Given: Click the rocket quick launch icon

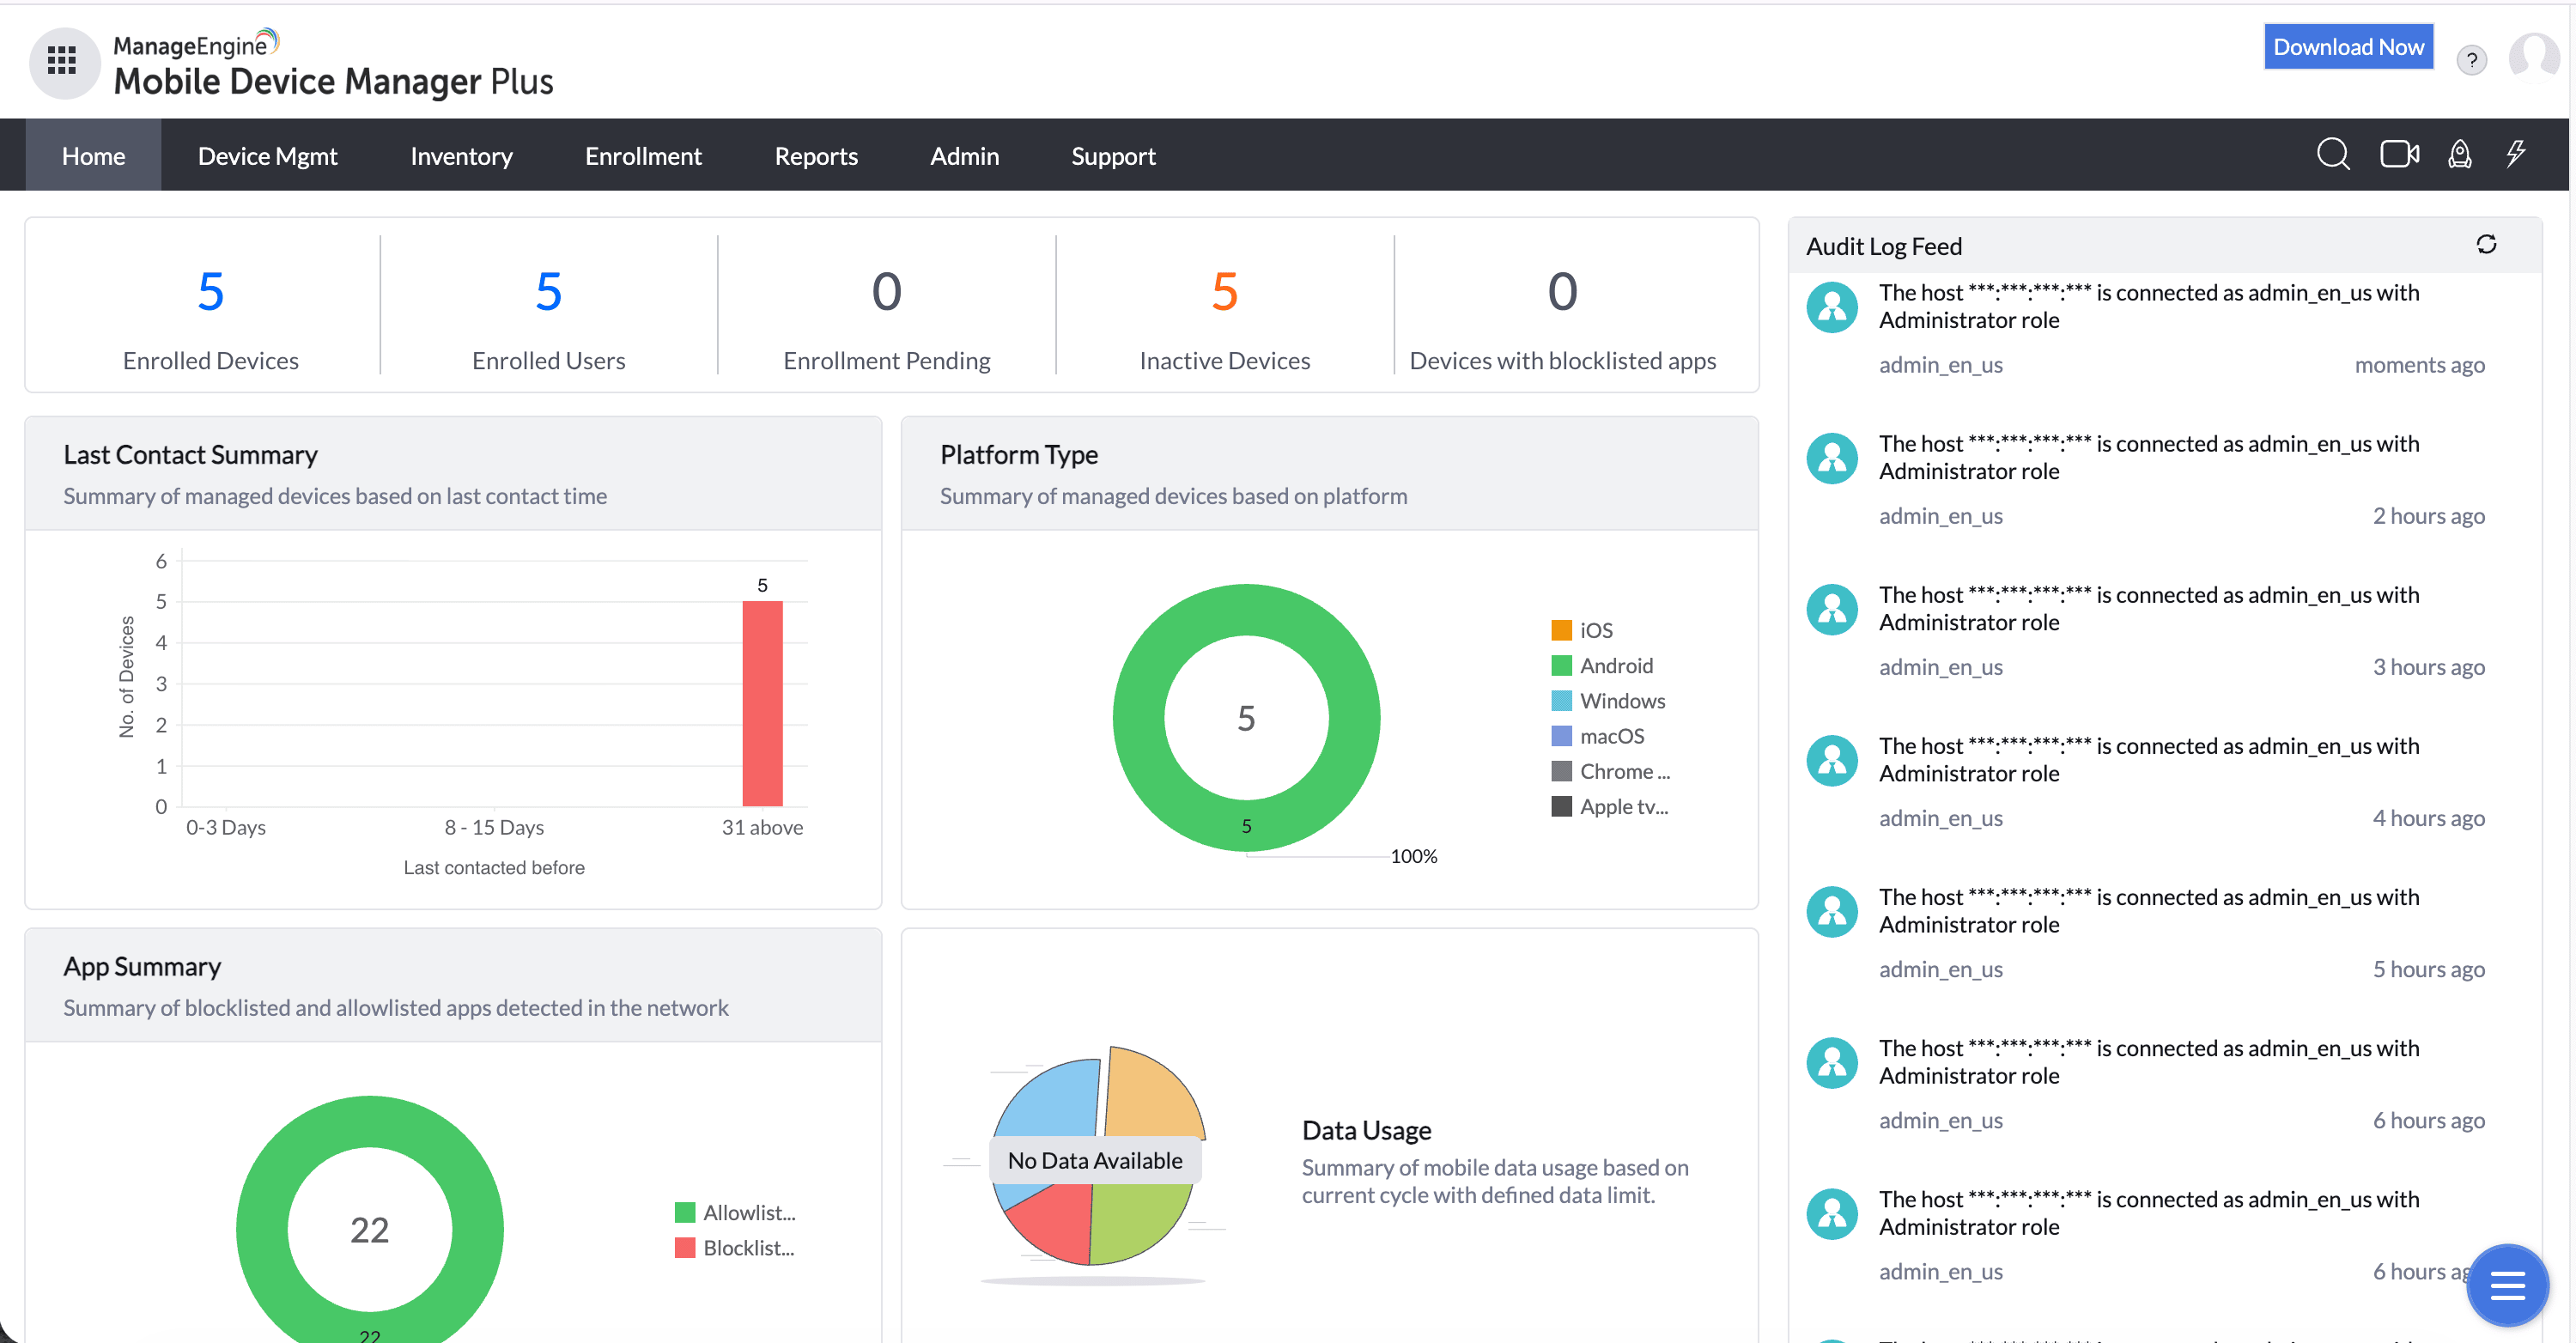Looking at the screenshot, I should coord(2459,155).
